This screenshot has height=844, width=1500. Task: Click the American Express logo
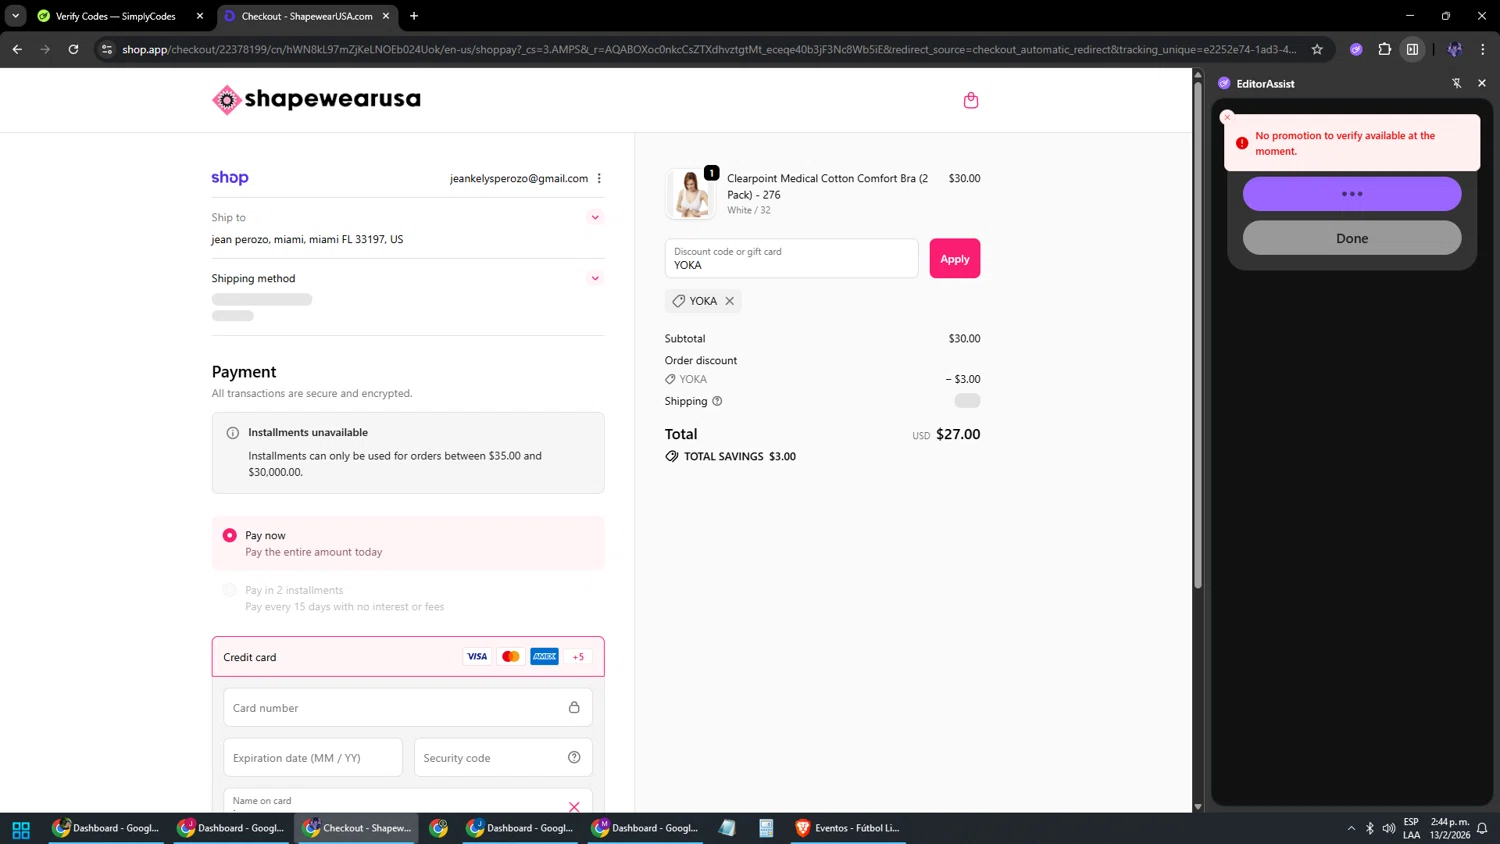[544, 657]
